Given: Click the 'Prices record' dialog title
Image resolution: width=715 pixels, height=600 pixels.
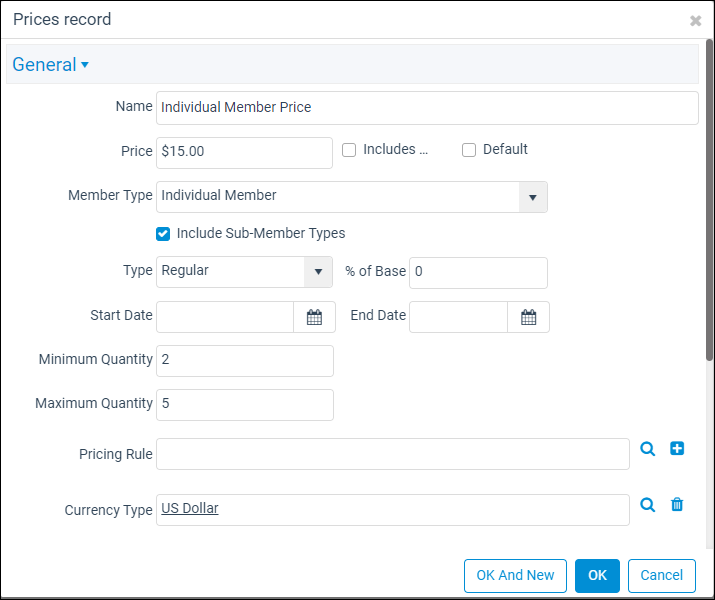Looking at the screenshot, I should coord(62,19).
